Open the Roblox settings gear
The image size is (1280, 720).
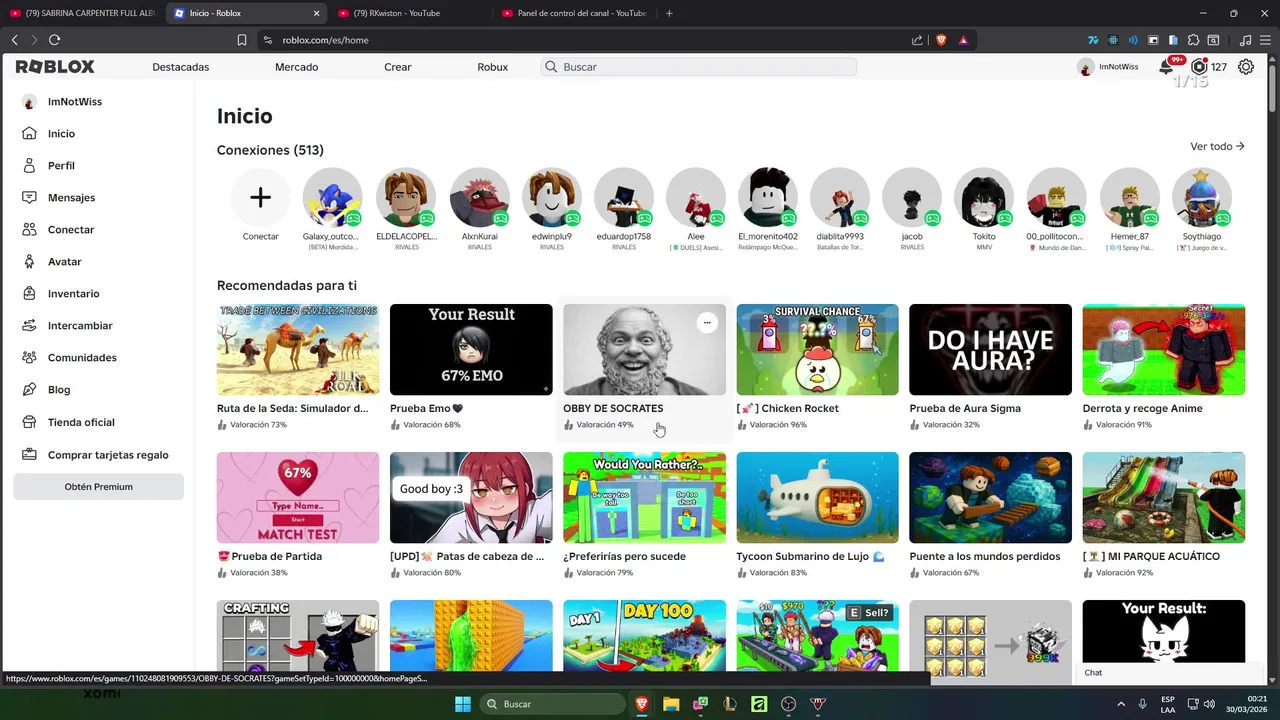[x=1246, y=67]
